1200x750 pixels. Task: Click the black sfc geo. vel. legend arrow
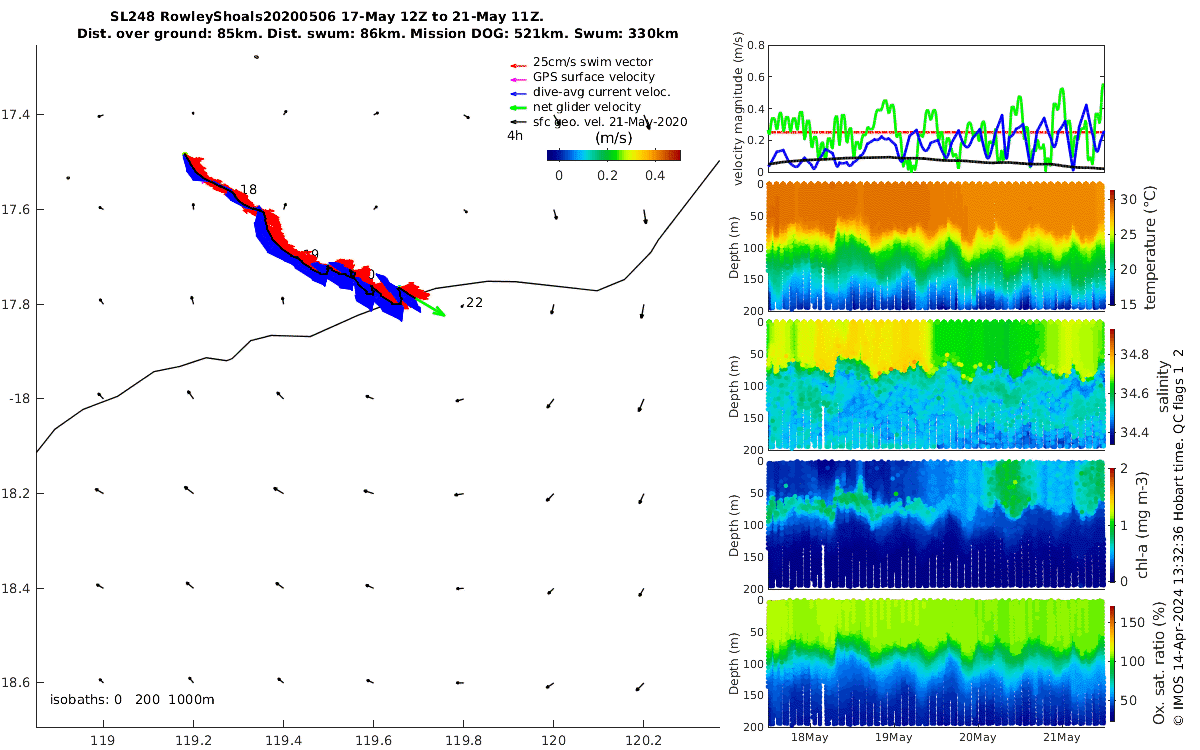(517, 123)
